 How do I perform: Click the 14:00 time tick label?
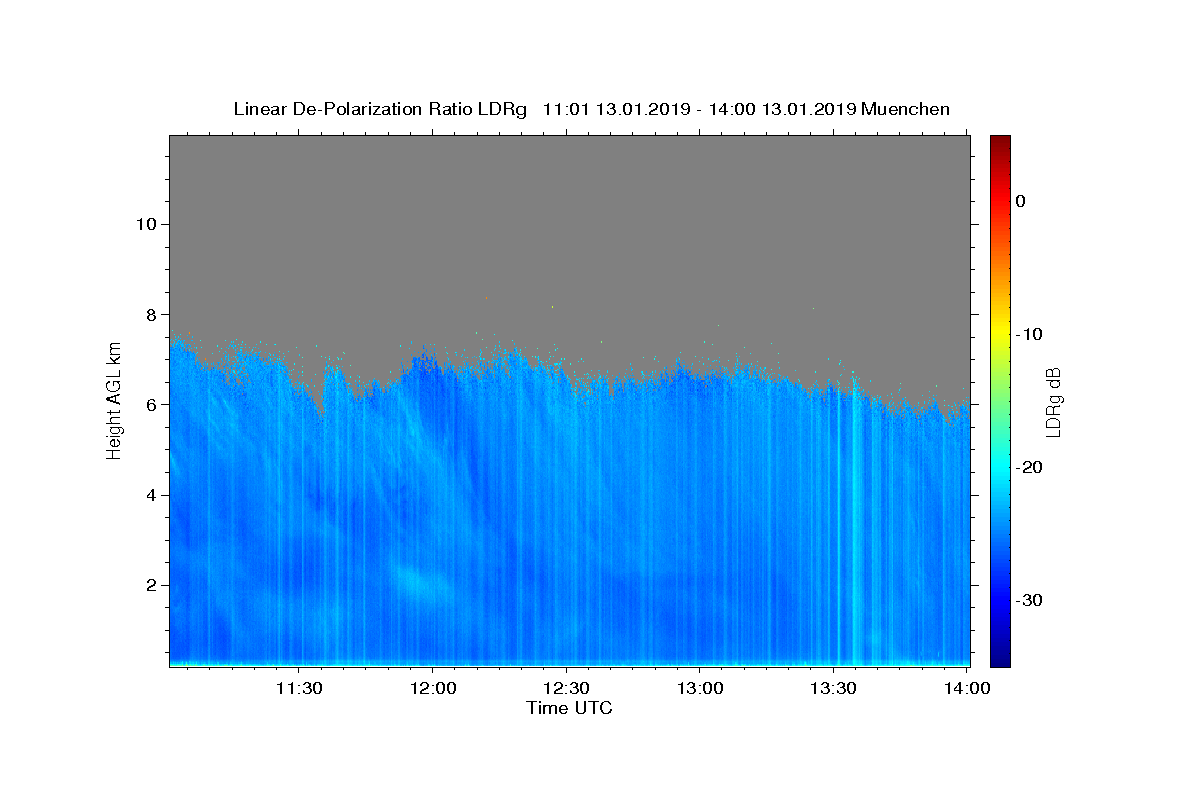tap(967, 688)
